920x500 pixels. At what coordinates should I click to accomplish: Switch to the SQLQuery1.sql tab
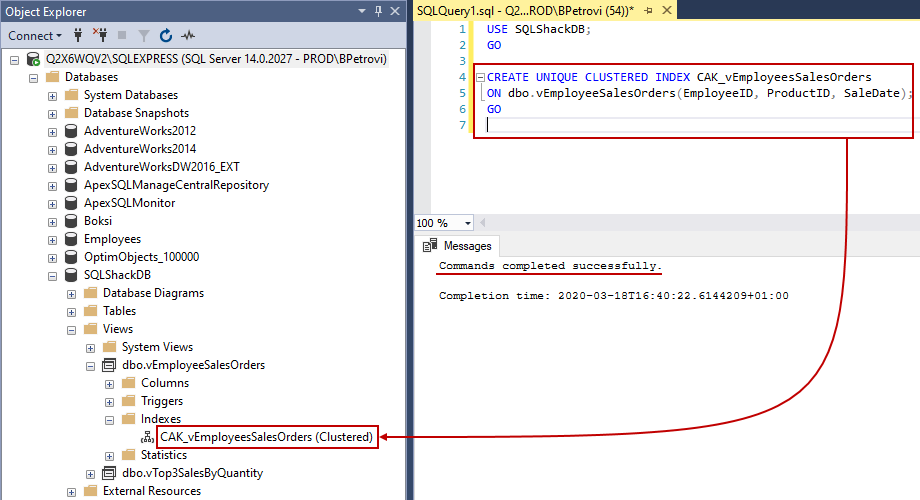pos(525,9)
